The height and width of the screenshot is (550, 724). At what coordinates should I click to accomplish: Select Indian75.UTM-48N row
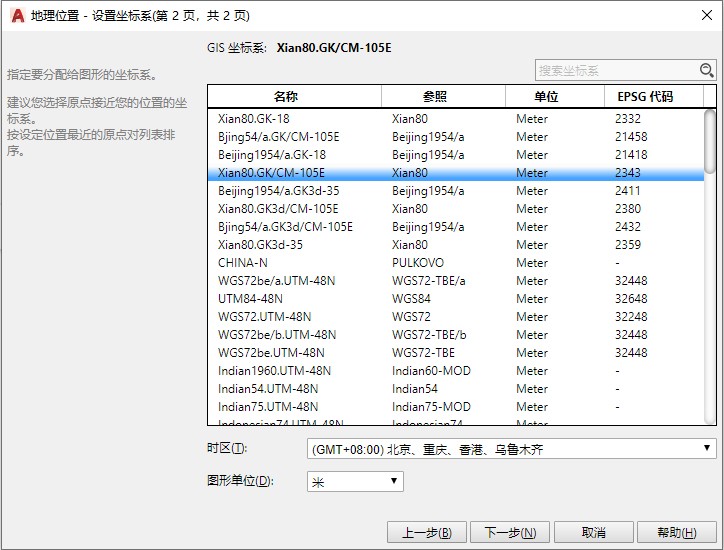pyautogui.click(x=456, y=407)
